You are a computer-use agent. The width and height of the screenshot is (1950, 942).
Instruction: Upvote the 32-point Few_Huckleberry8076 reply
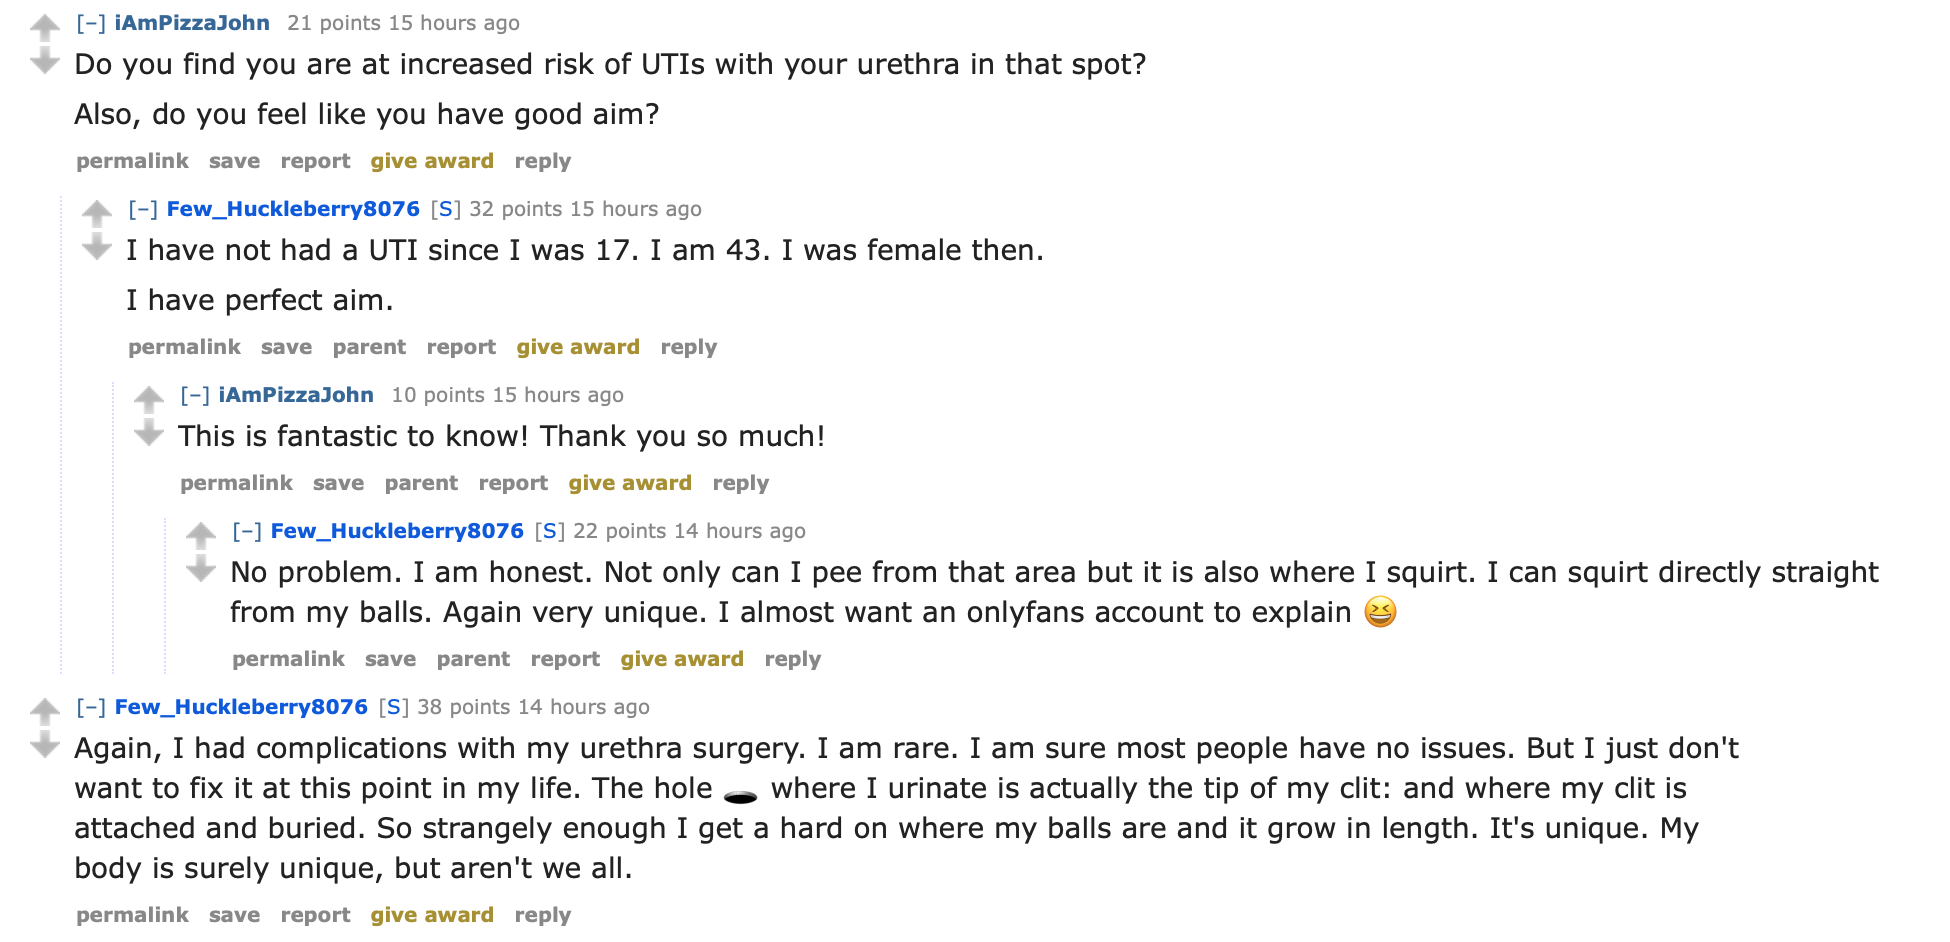[x=97, y=213]
